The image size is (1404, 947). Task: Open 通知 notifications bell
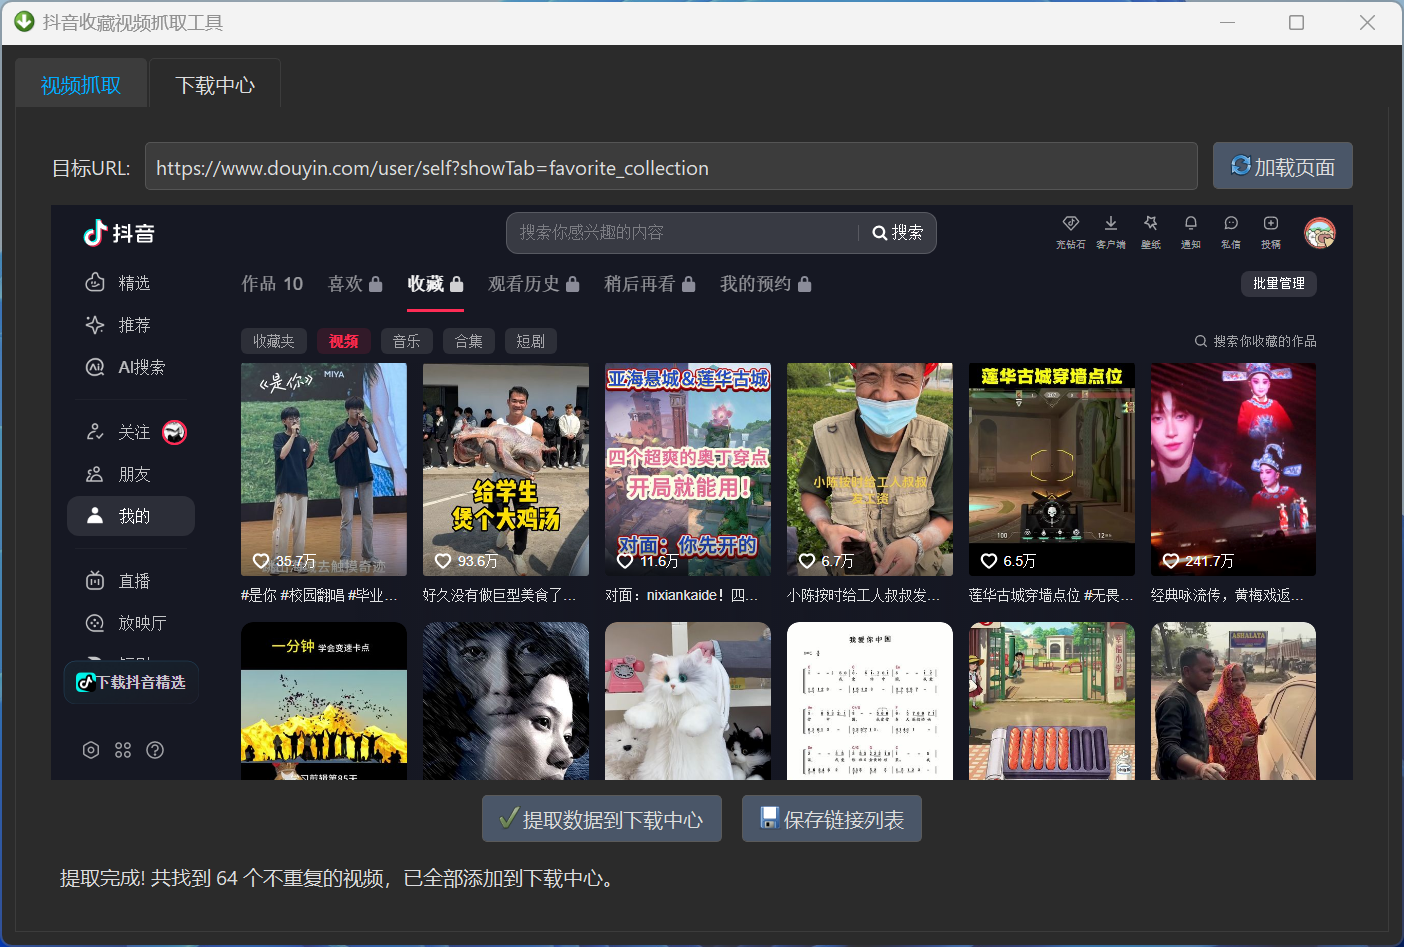click(1190, 224)
